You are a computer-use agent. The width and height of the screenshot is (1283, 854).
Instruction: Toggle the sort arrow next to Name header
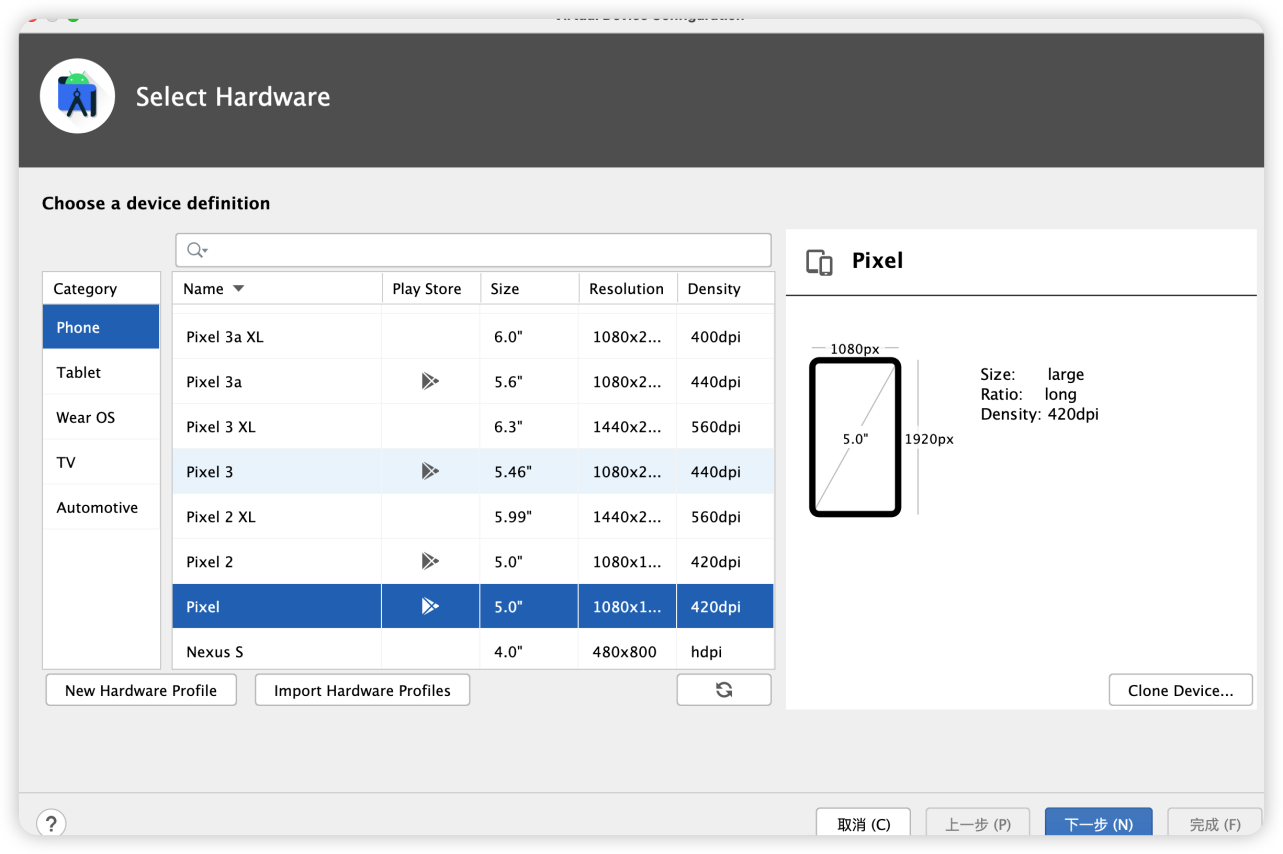pyautogui.click(x=238, y=289)
